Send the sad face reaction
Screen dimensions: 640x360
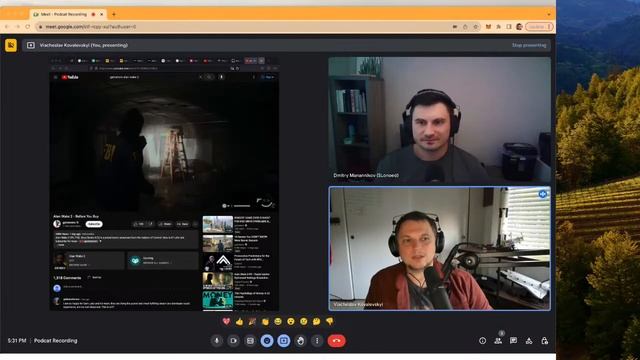[304, 321]
